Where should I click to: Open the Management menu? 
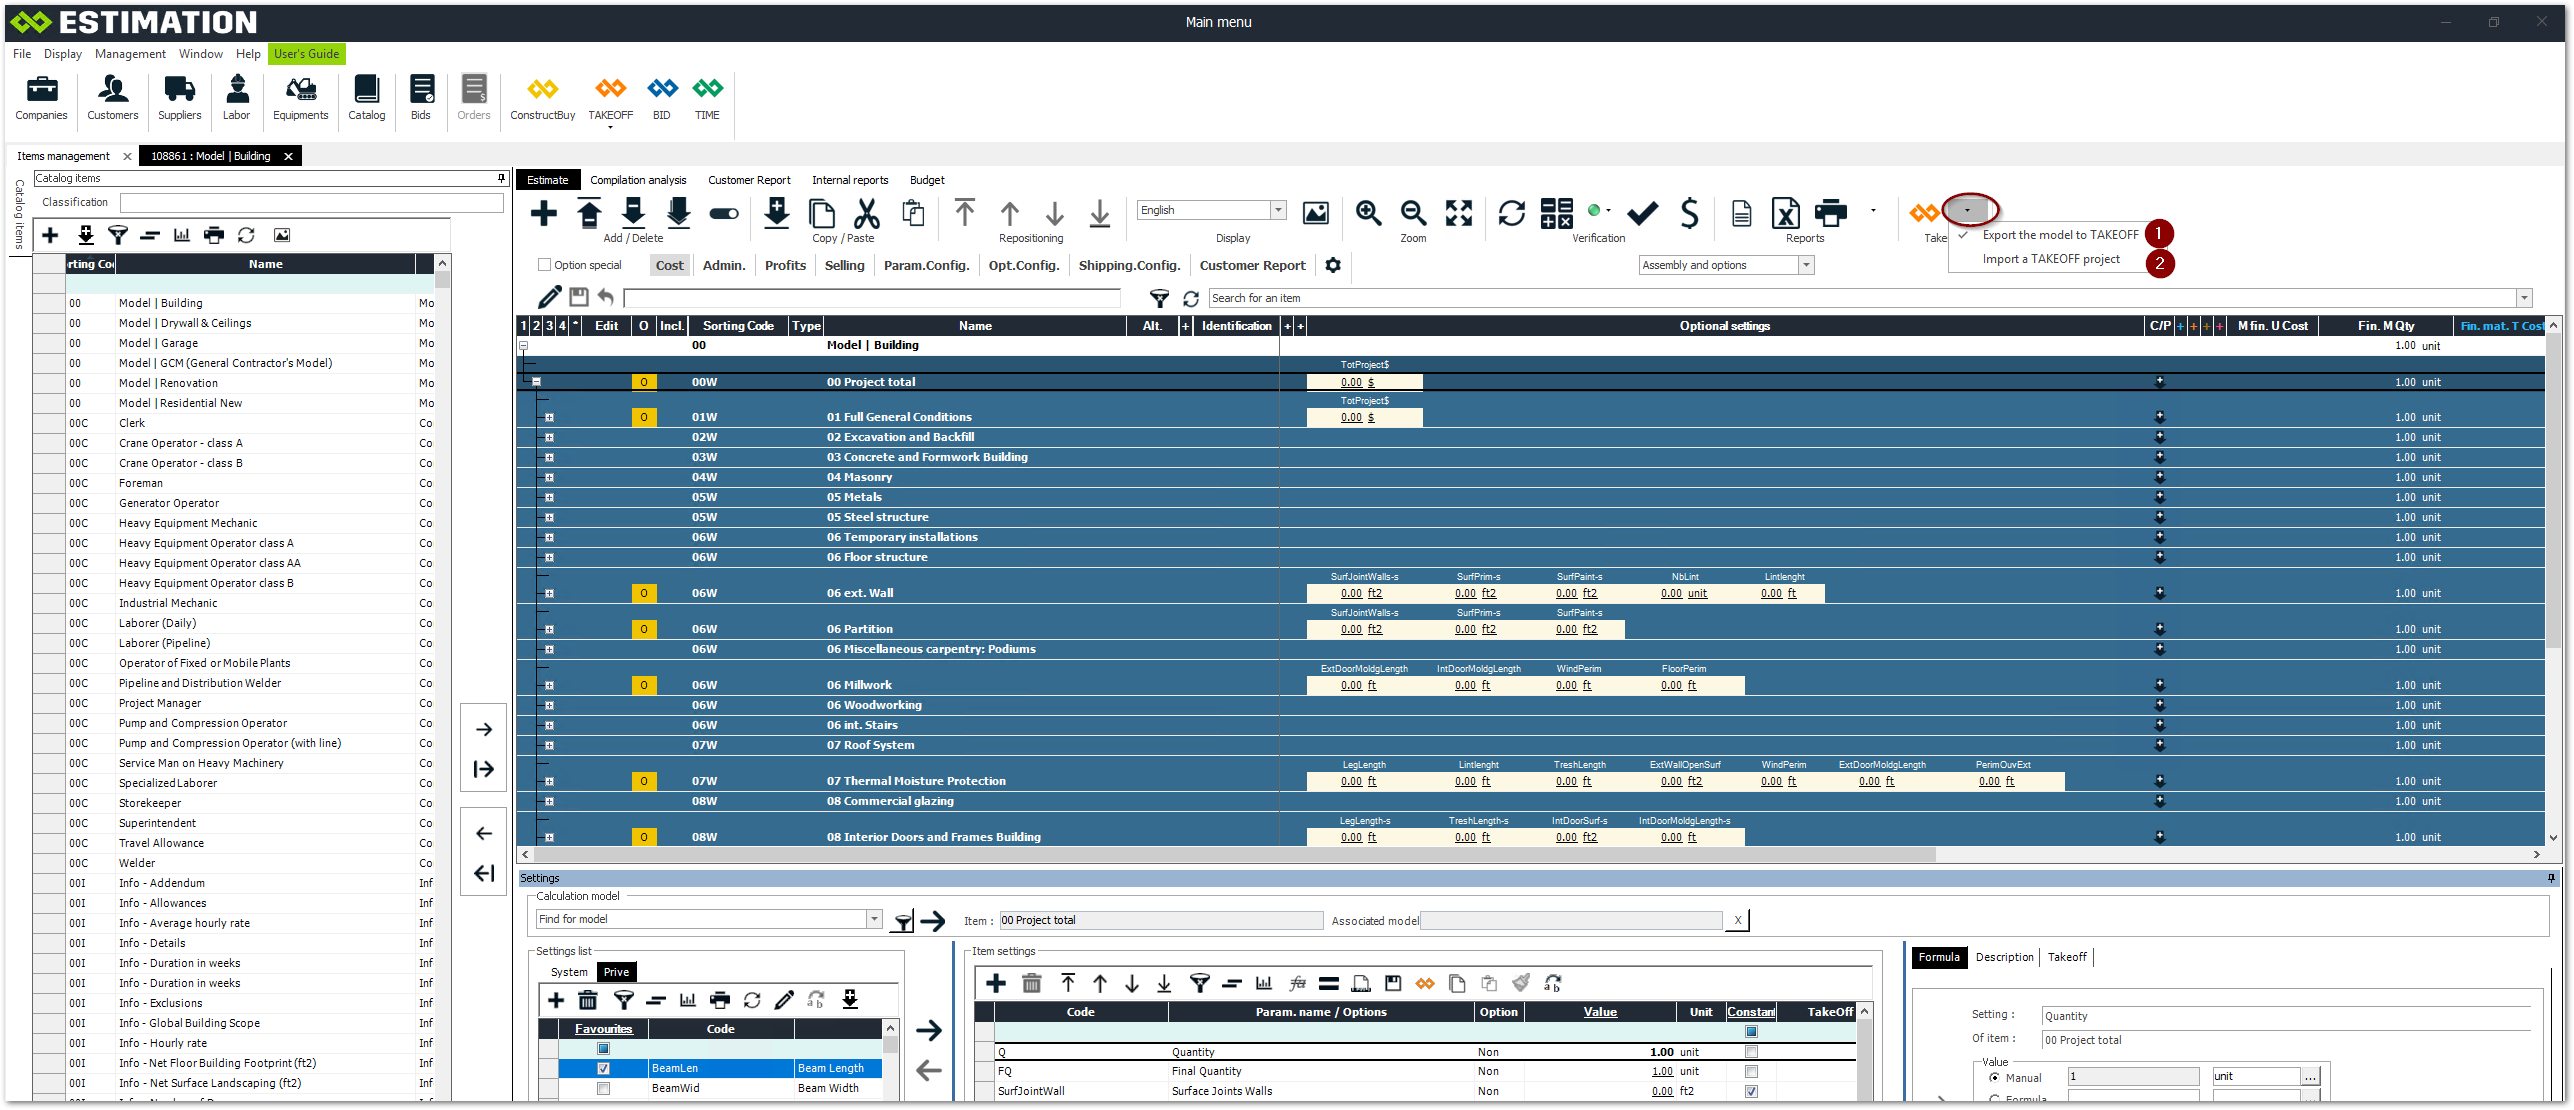click(x=130, y=54)
